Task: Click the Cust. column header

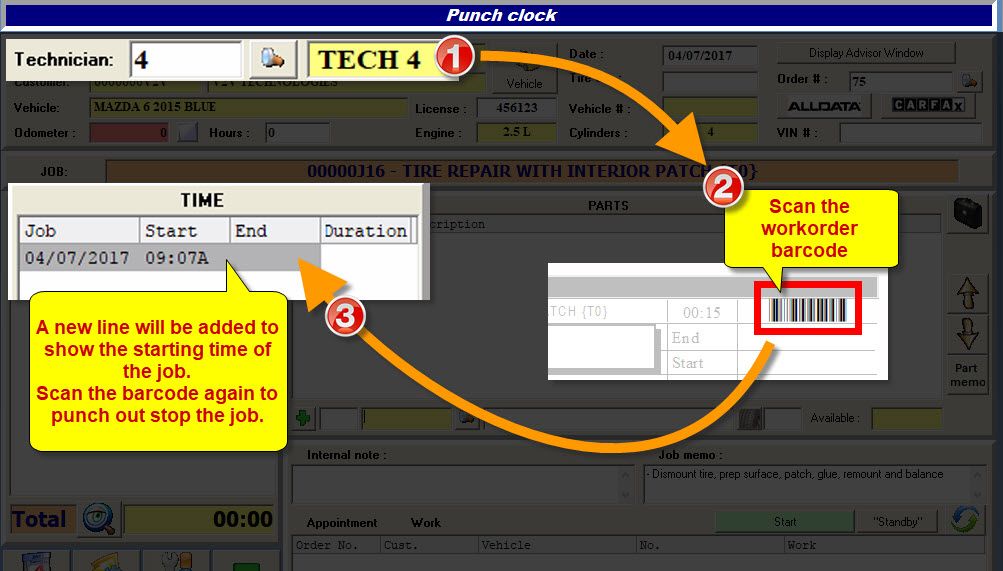Action: point(429,545)
